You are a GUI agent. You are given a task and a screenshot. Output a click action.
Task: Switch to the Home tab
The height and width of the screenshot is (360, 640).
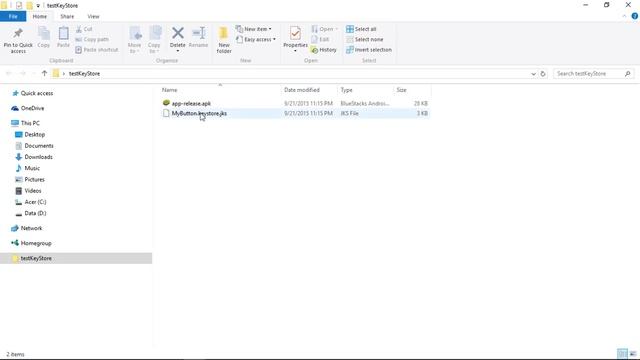pos(40,16)
